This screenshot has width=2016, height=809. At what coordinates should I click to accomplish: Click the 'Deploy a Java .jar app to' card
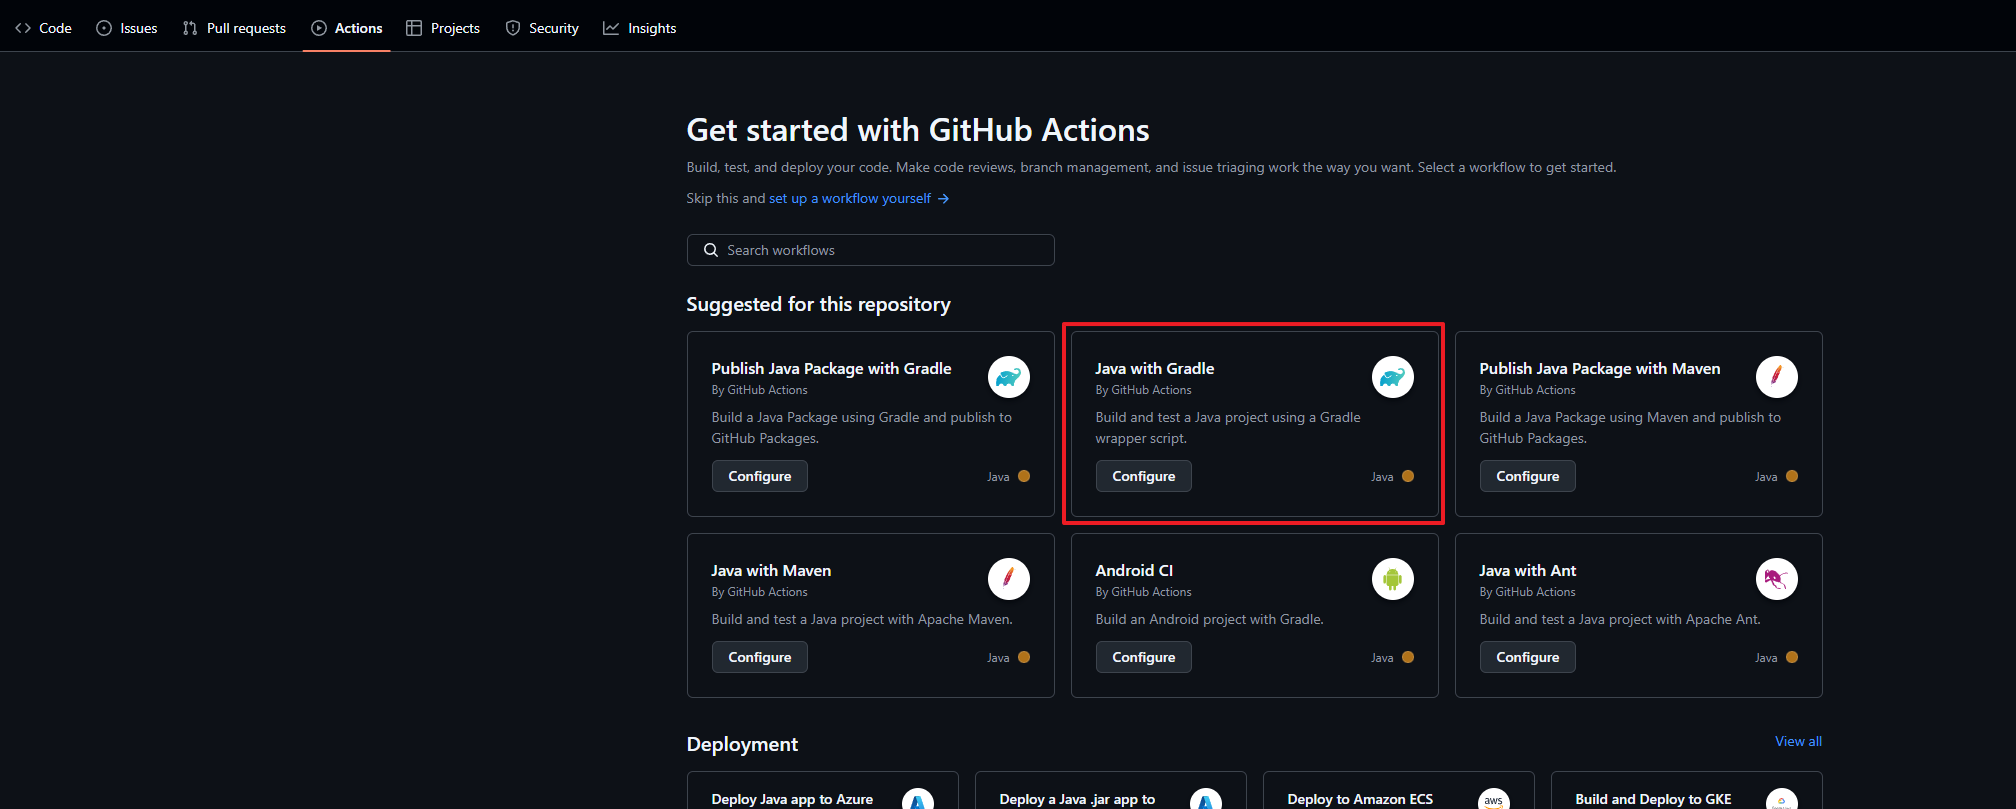[x=1111, y=790]
